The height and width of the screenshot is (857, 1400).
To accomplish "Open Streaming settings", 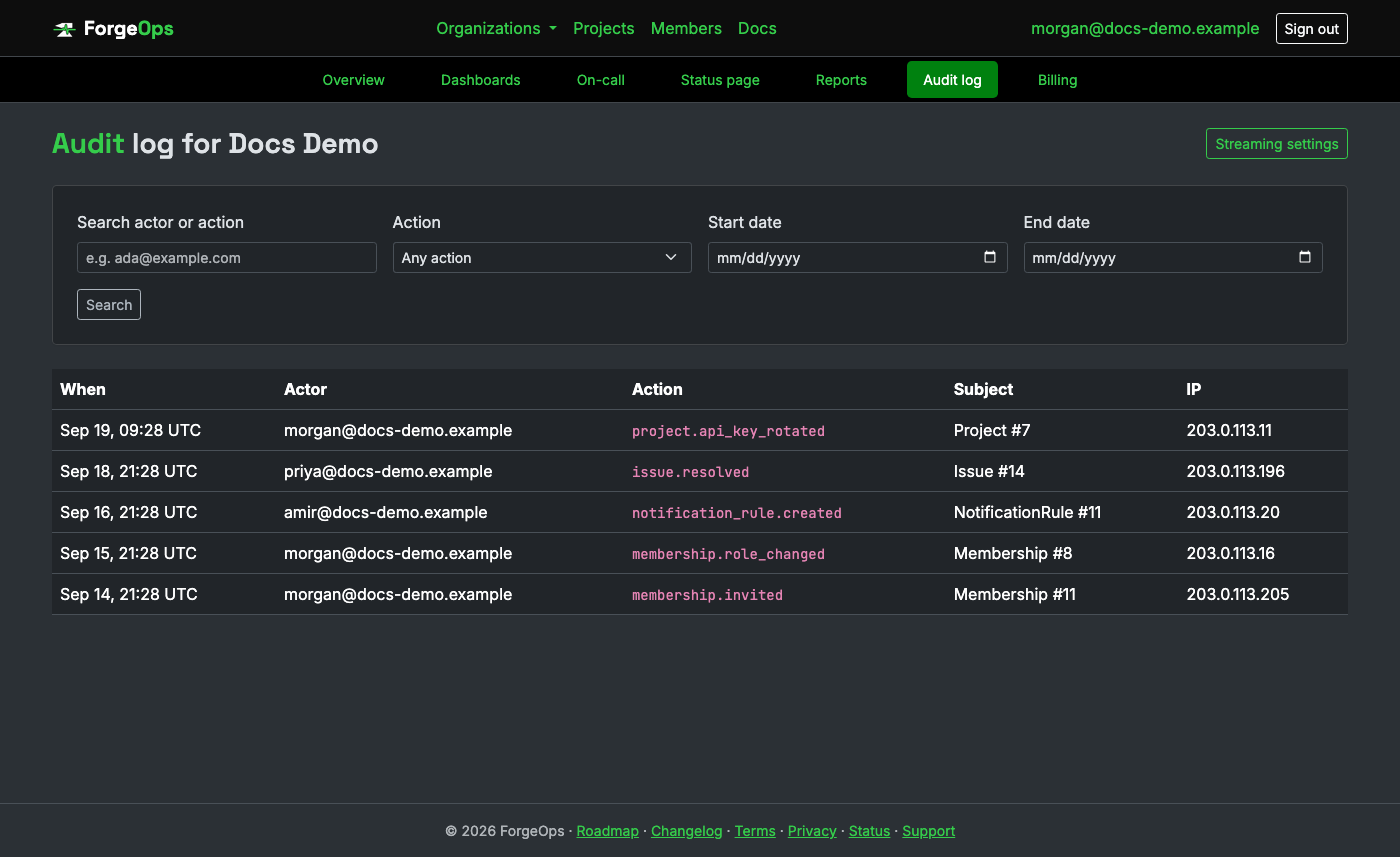I will tap(1277, 144).
